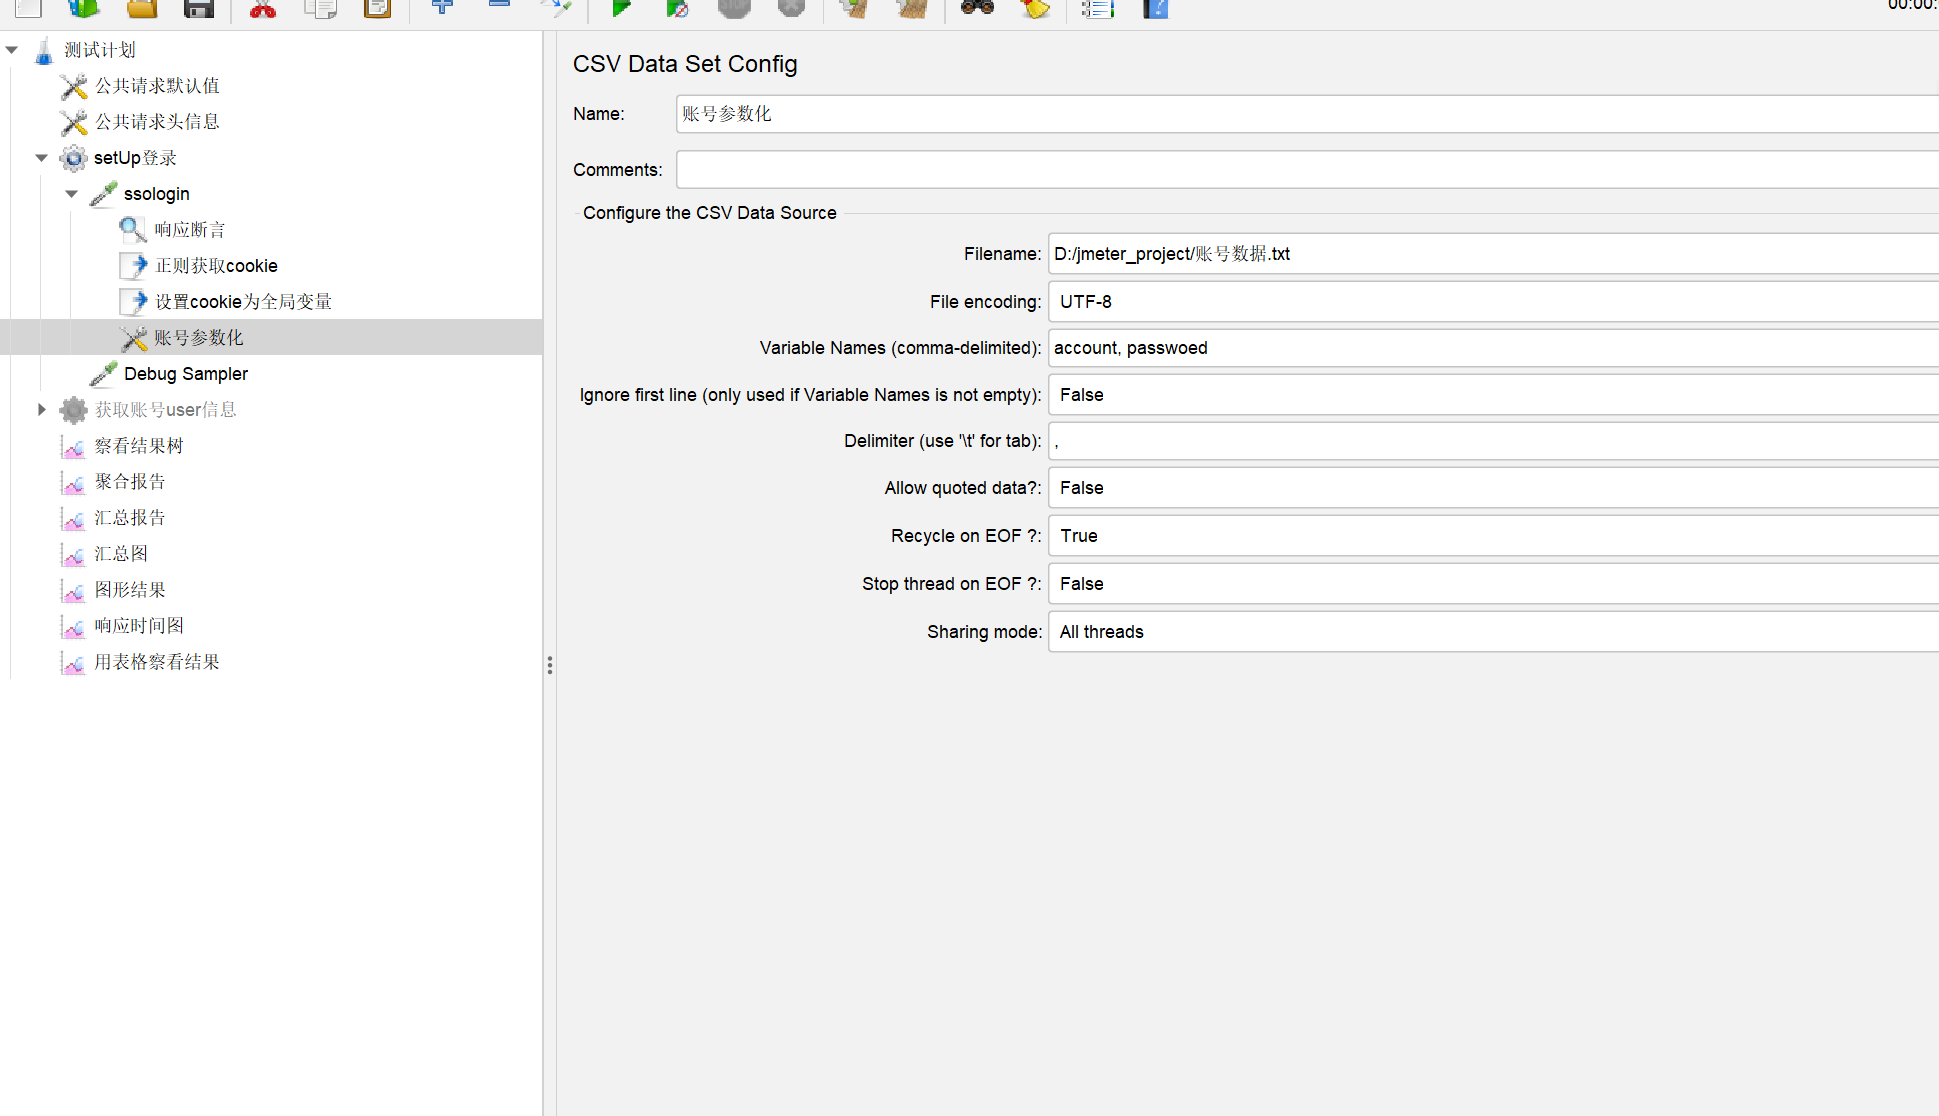Select 正则获取cookie extractor item
The image size is (1939, 1116).
tap(215, 266)
